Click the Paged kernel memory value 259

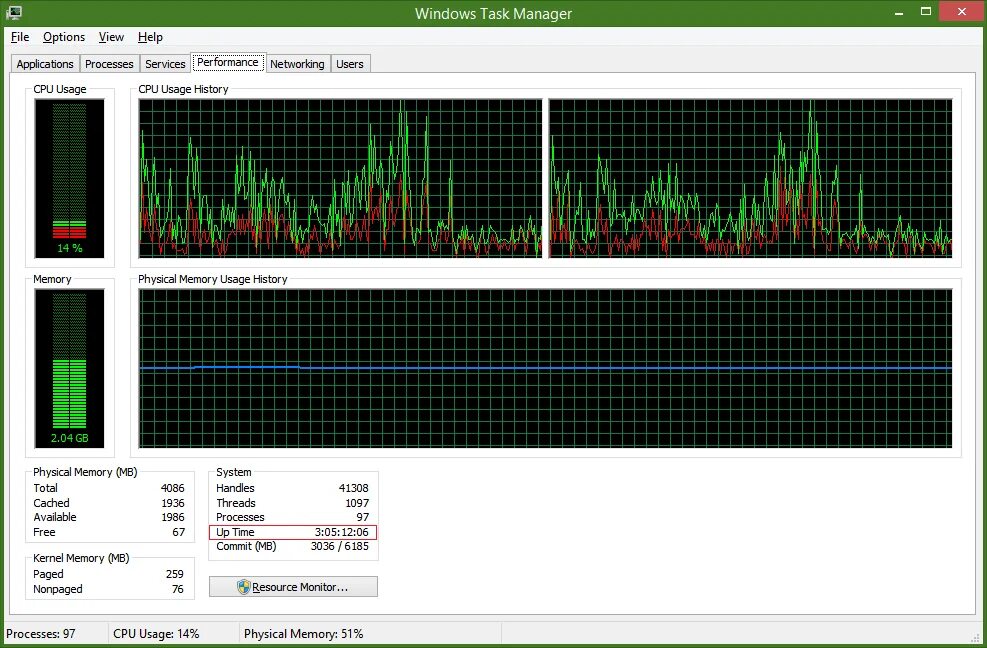click(174, 574)
